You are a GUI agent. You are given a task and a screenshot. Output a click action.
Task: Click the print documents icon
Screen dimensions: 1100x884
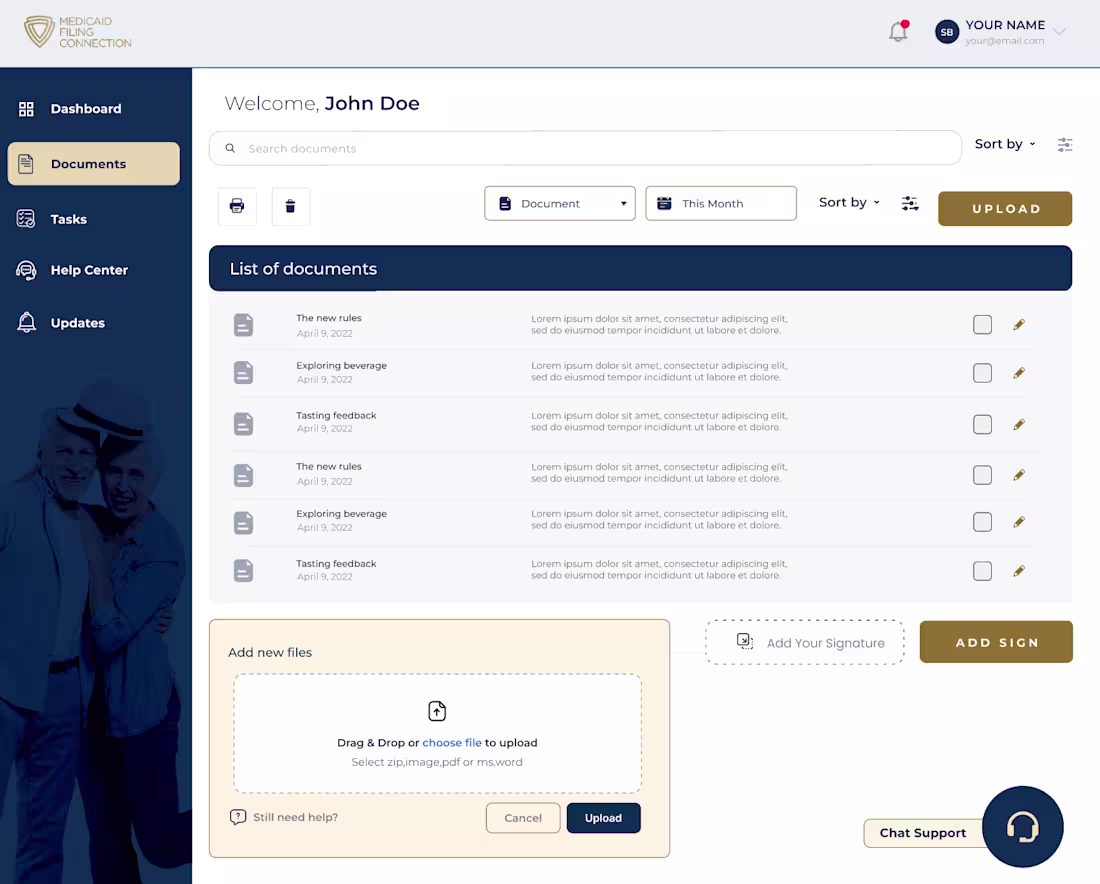(237, 206)
